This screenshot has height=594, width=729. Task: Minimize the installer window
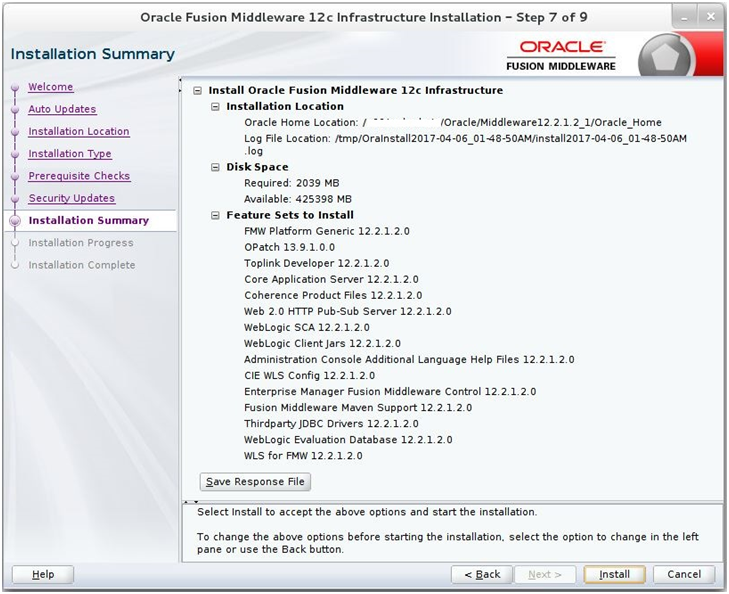684,18
